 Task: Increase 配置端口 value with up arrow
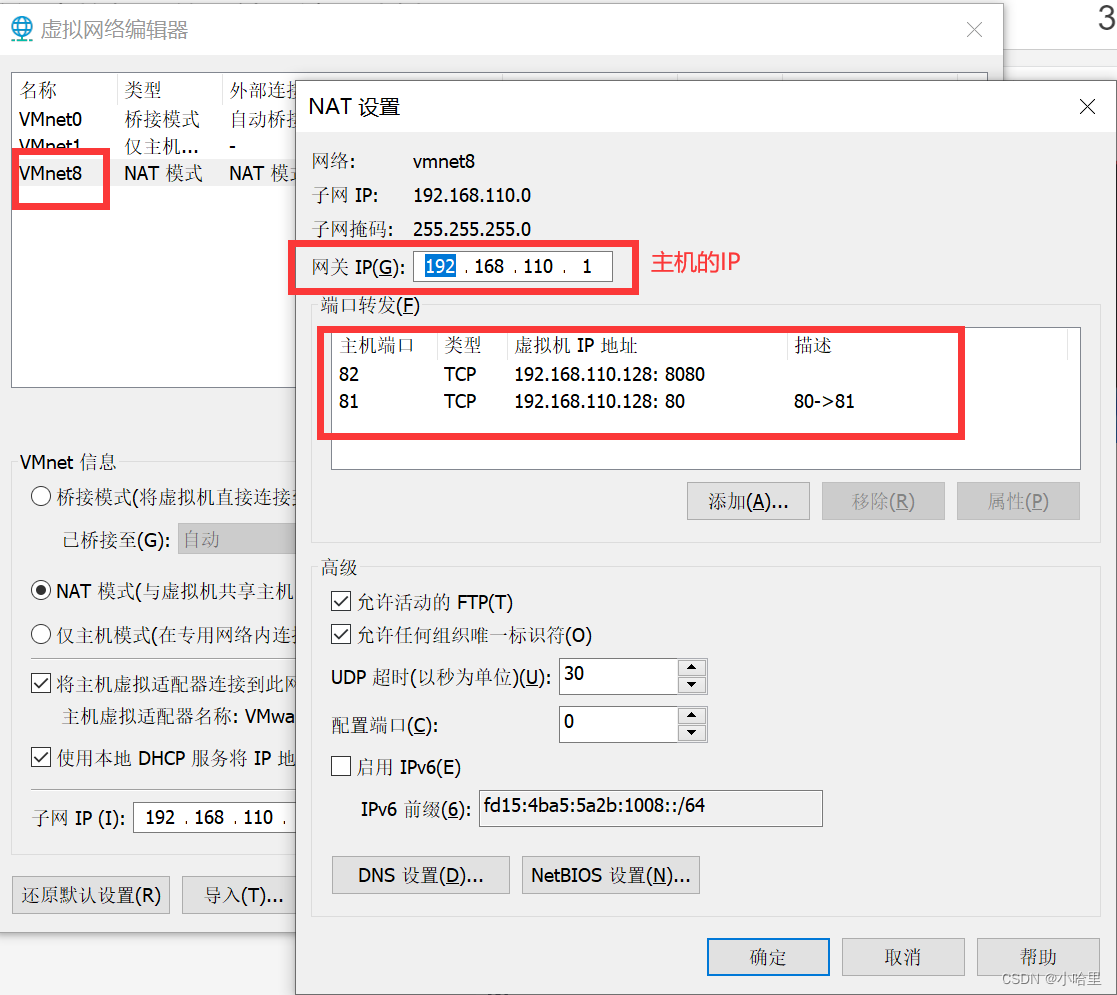(x=692, y=715)
